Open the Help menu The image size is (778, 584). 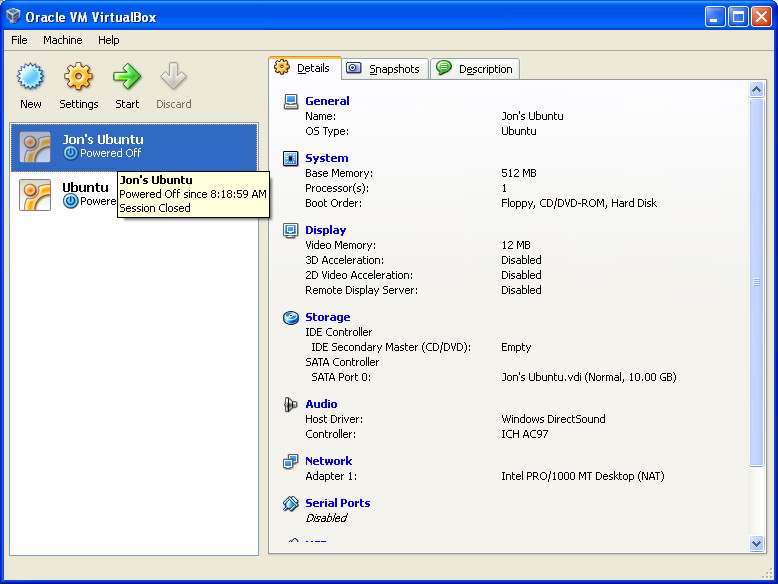tap(108, 40)
